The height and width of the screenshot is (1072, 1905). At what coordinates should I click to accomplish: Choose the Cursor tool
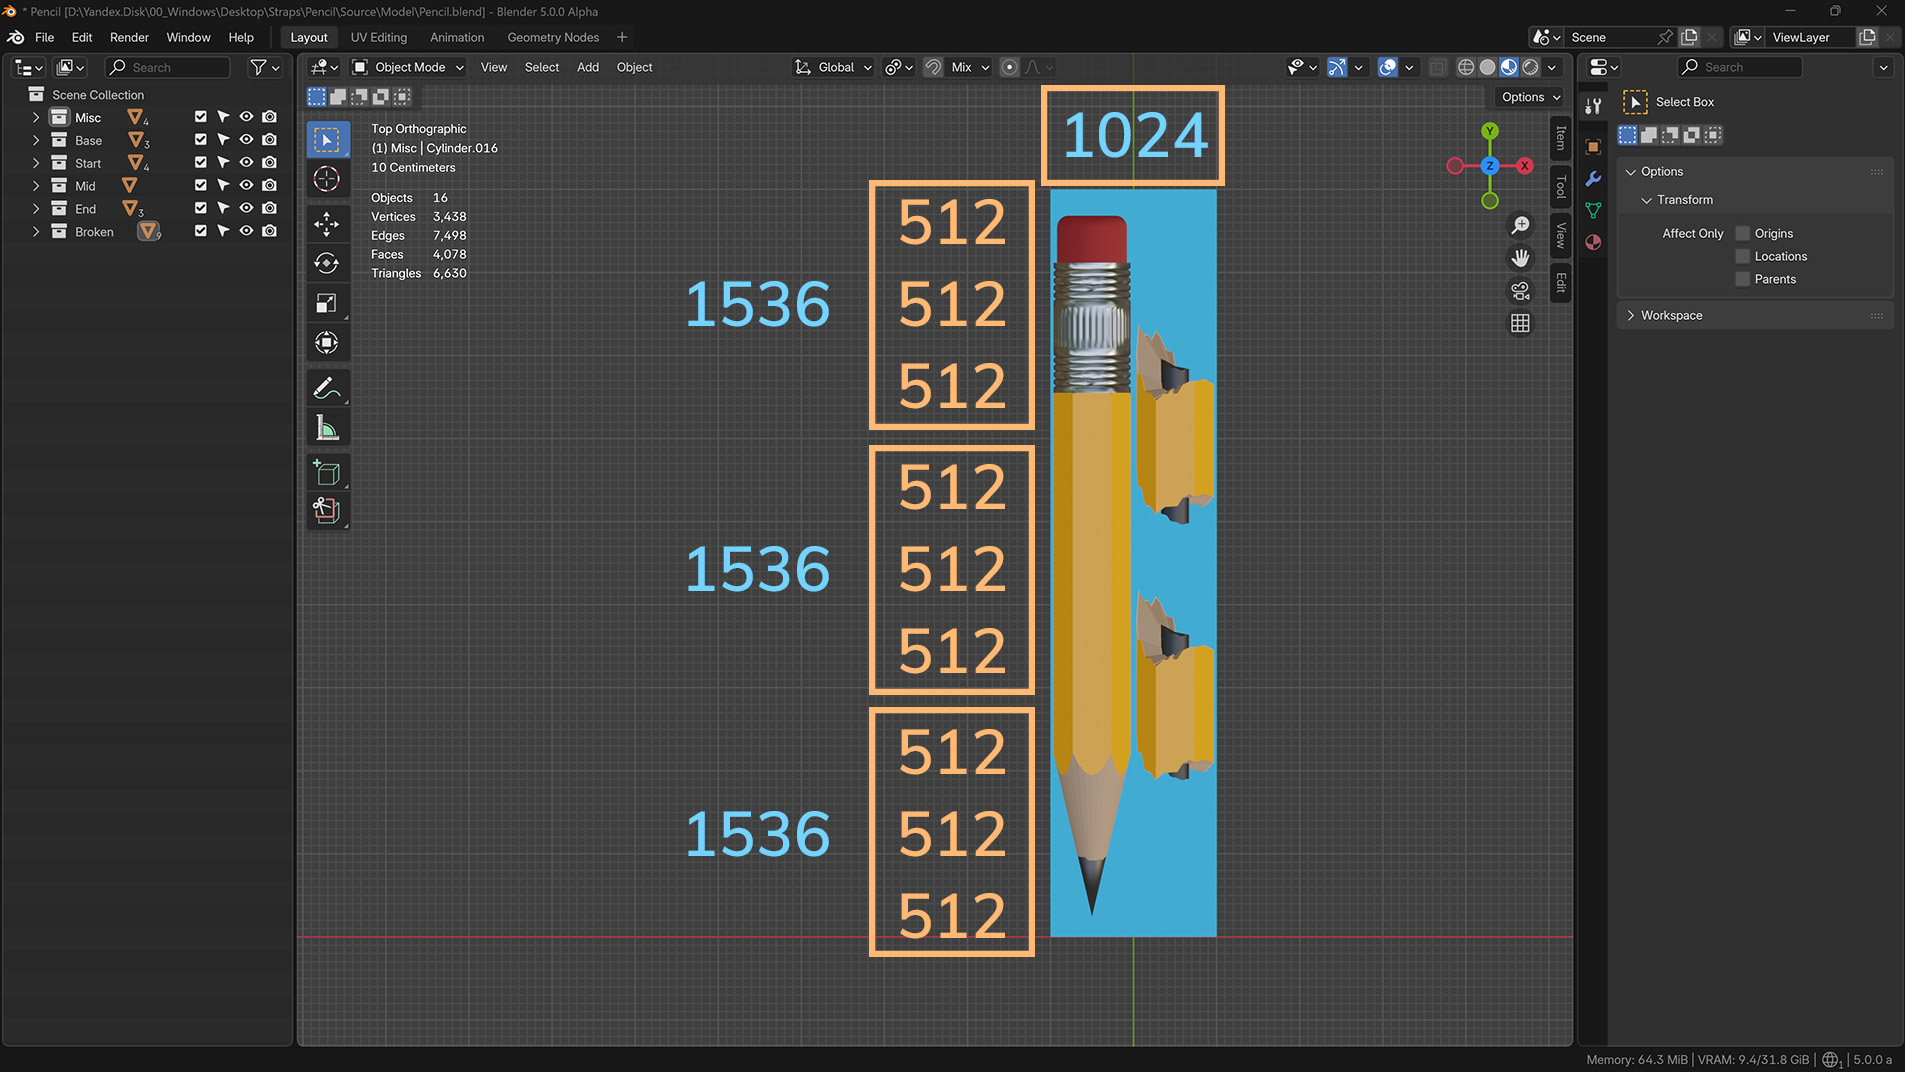click(x=326, y=179)
